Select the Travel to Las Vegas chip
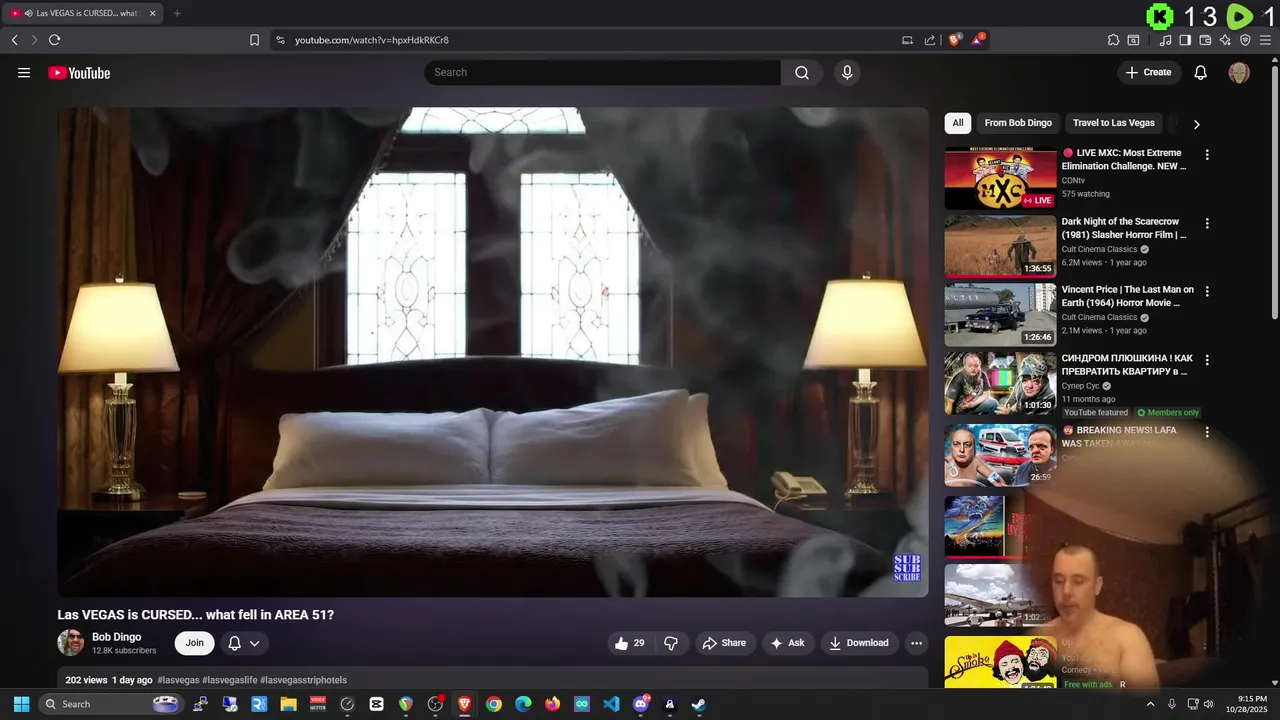This screenshot has width=1280, height=720. pos(1114,123)
